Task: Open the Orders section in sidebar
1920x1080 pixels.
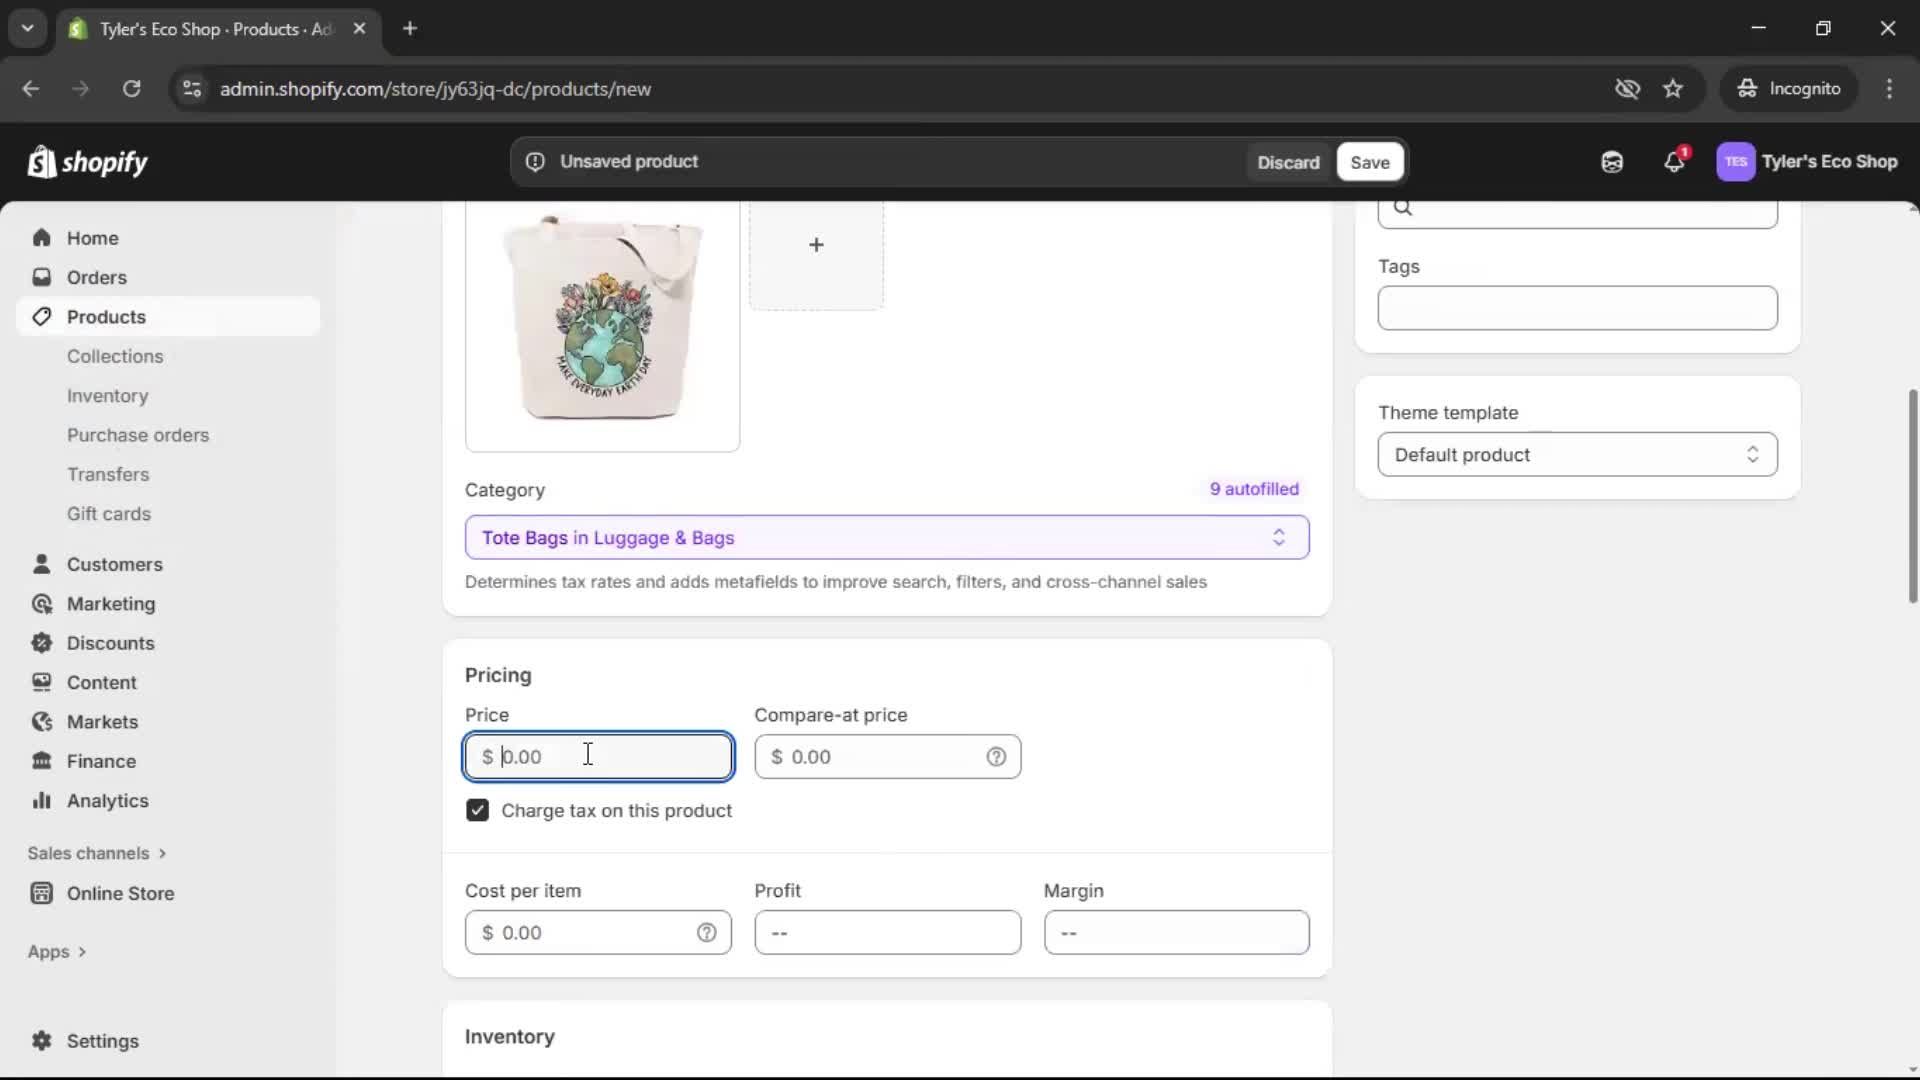Action: point(96,277)
